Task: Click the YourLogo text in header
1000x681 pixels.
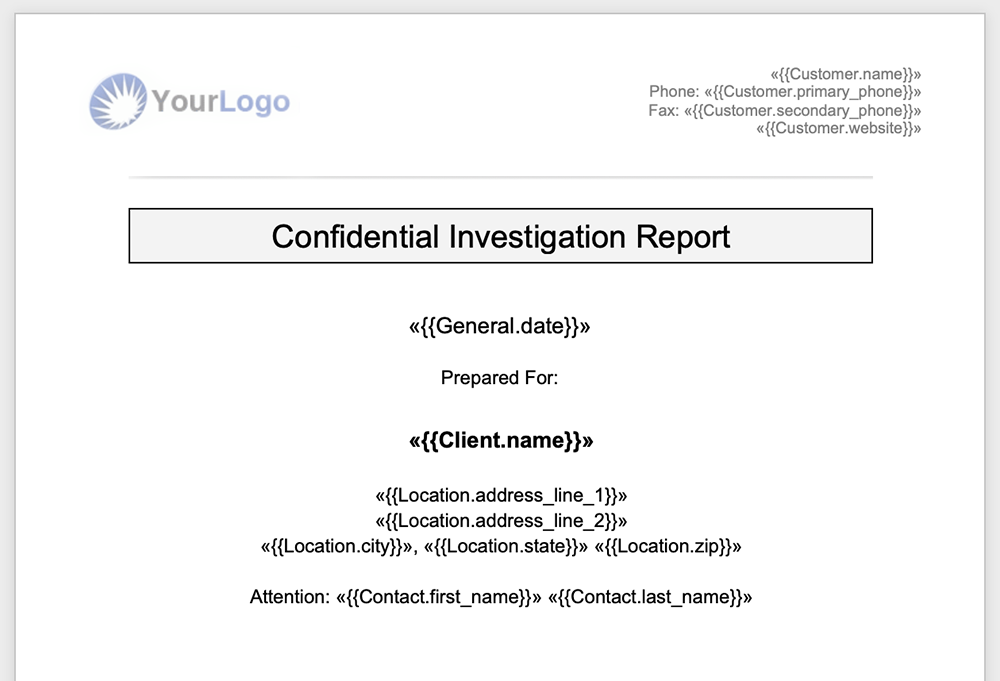Action: coord(221,101)
